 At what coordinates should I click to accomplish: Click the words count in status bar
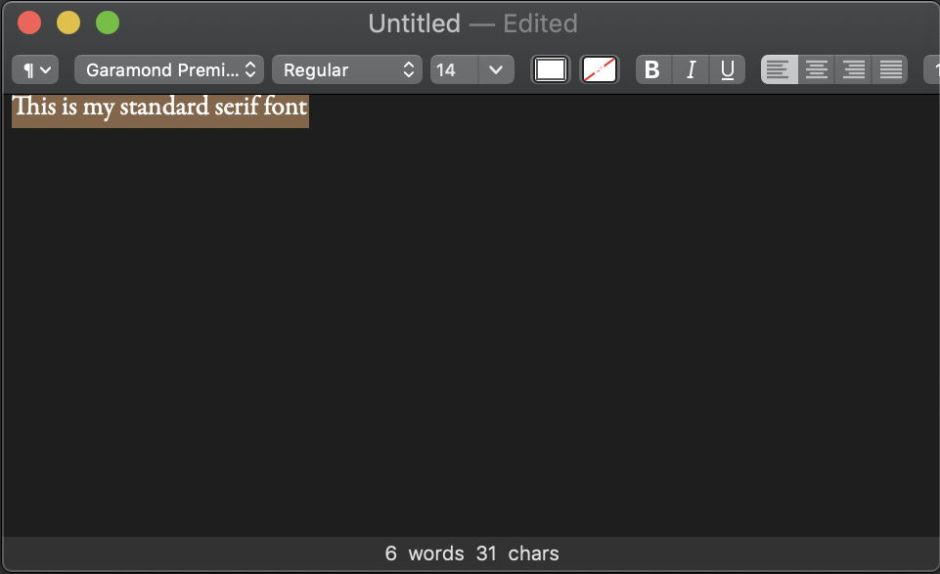coord(424,553)
